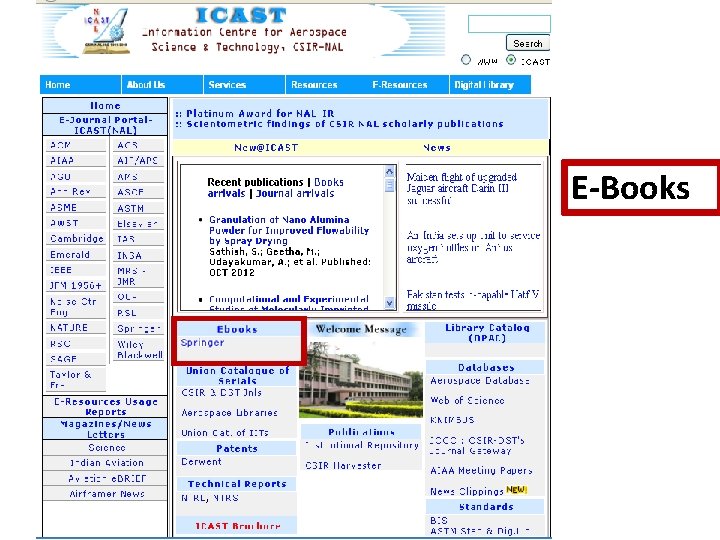Open Maiden flight of Jaguar aircraft news
The height and width of the screenshot is (540, 720).
coord(461,189)
